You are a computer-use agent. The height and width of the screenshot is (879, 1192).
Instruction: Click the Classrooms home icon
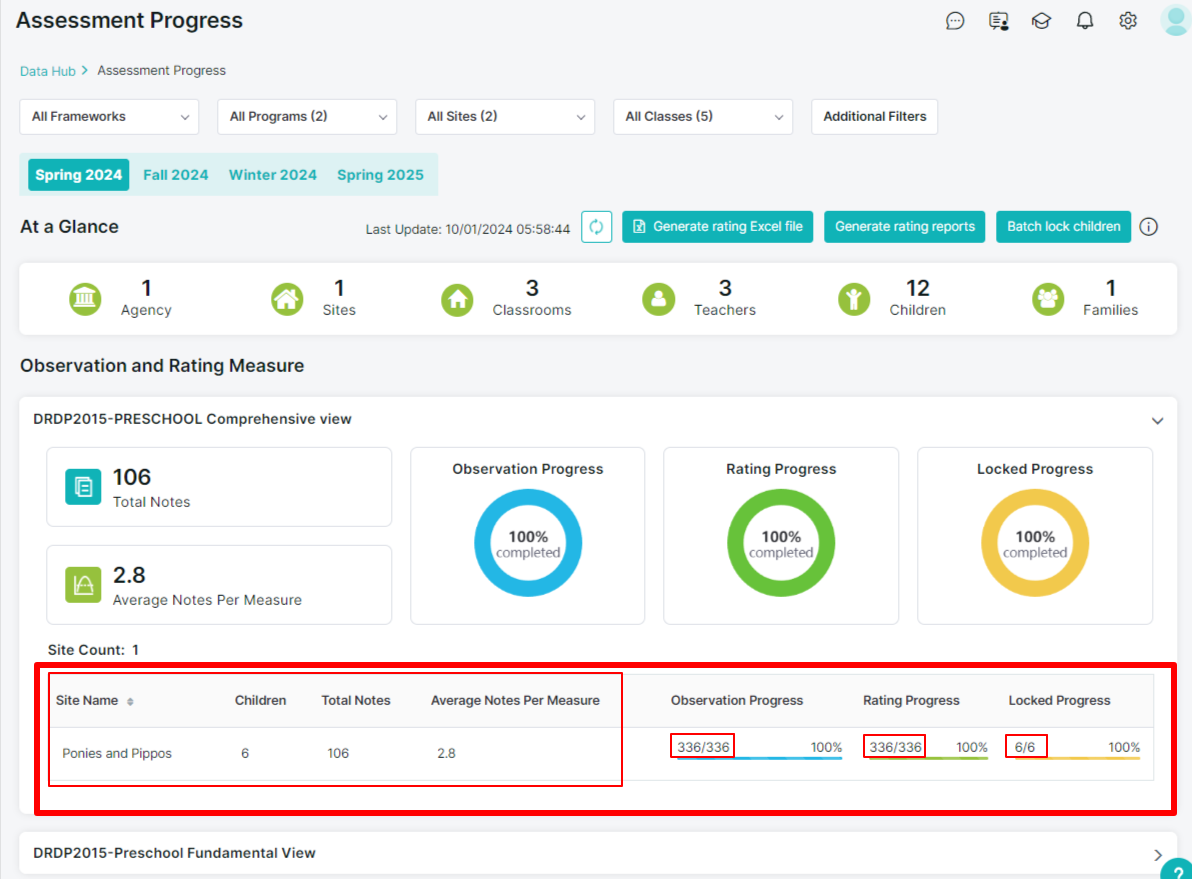457,300
